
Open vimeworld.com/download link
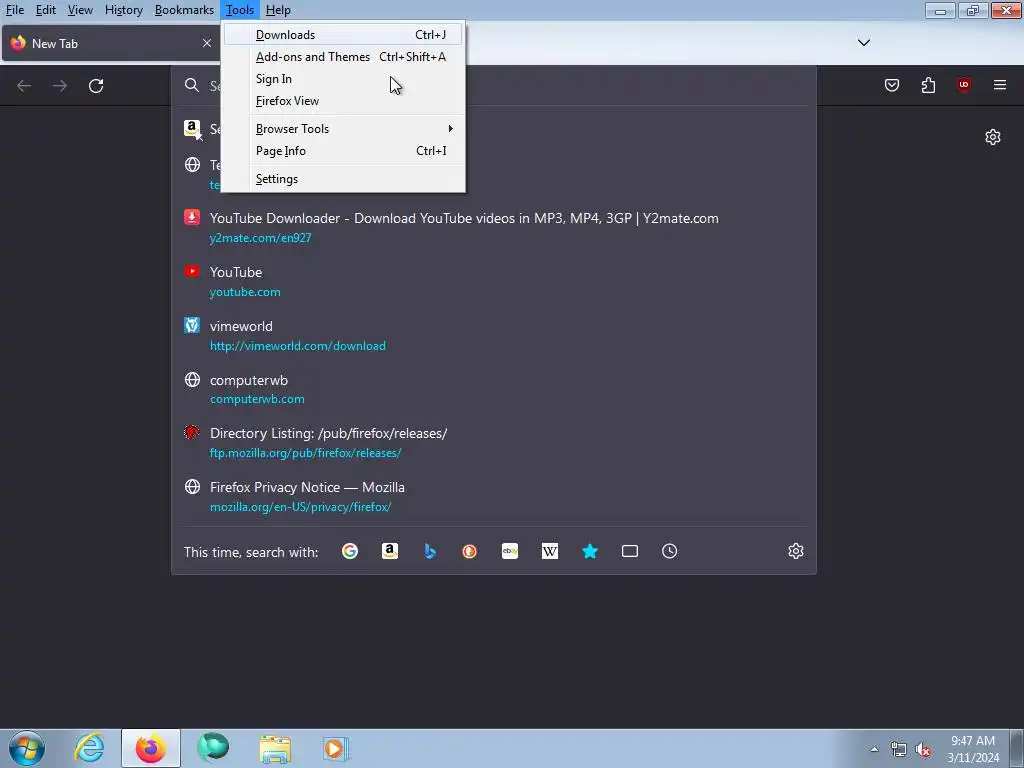point(297,345)
